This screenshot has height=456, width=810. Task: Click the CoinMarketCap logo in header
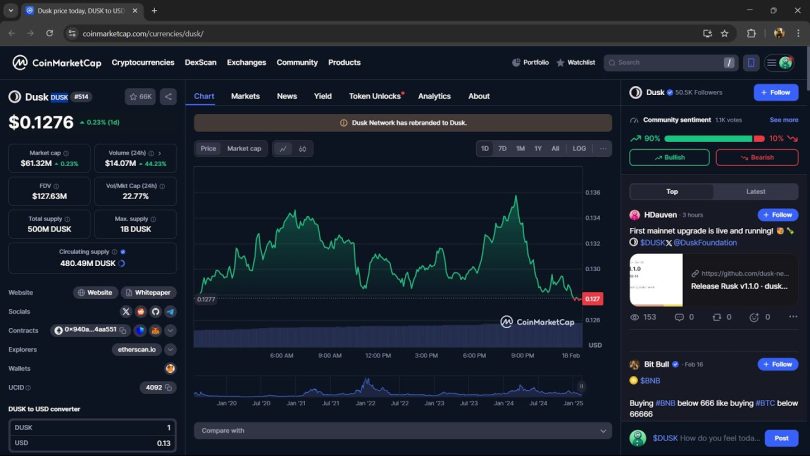click(57, 62)
